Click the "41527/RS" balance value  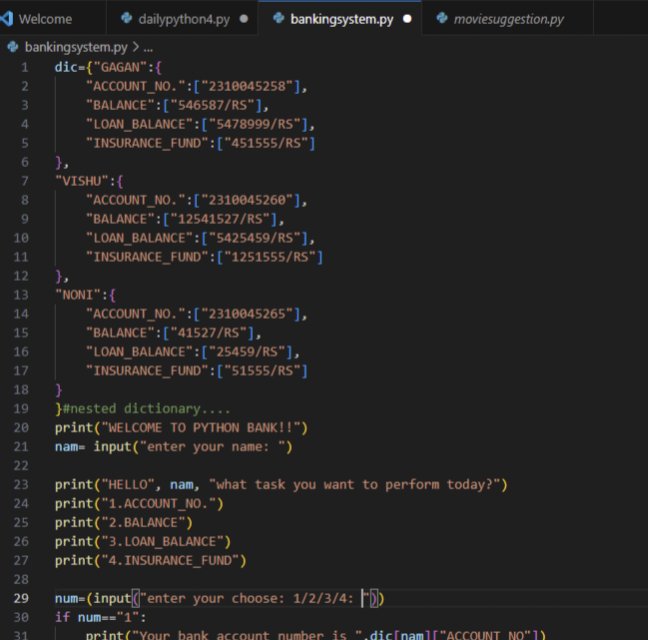coord(209,333)
